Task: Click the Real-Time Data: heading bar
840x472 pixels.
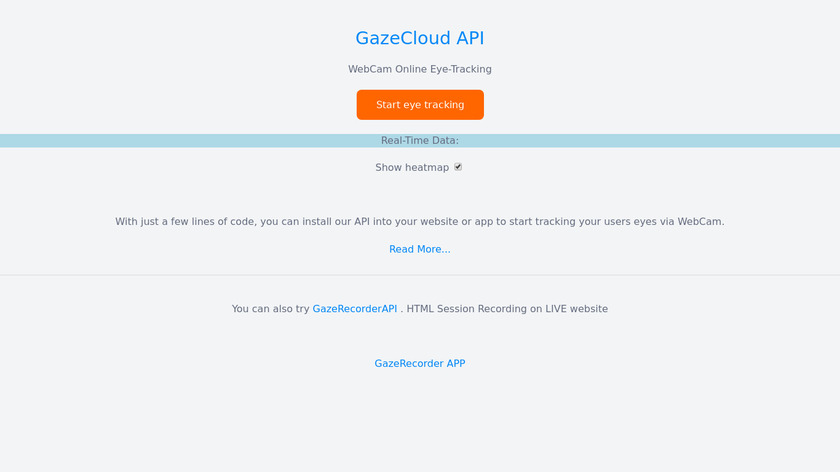Action: (420, 140)
